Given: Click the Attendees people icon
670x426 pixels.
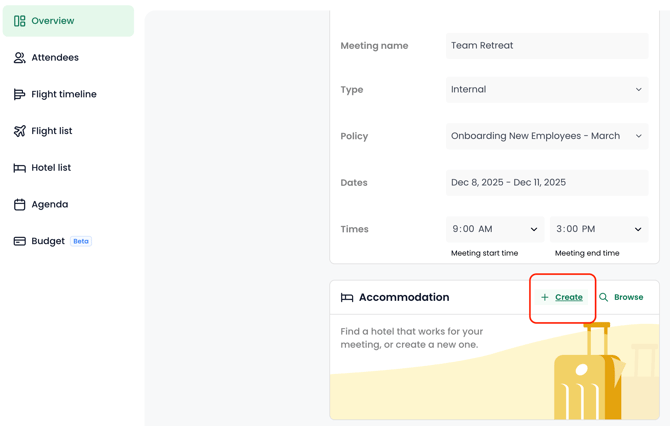Looking at the screenshot, I should [x=19, y=58].
